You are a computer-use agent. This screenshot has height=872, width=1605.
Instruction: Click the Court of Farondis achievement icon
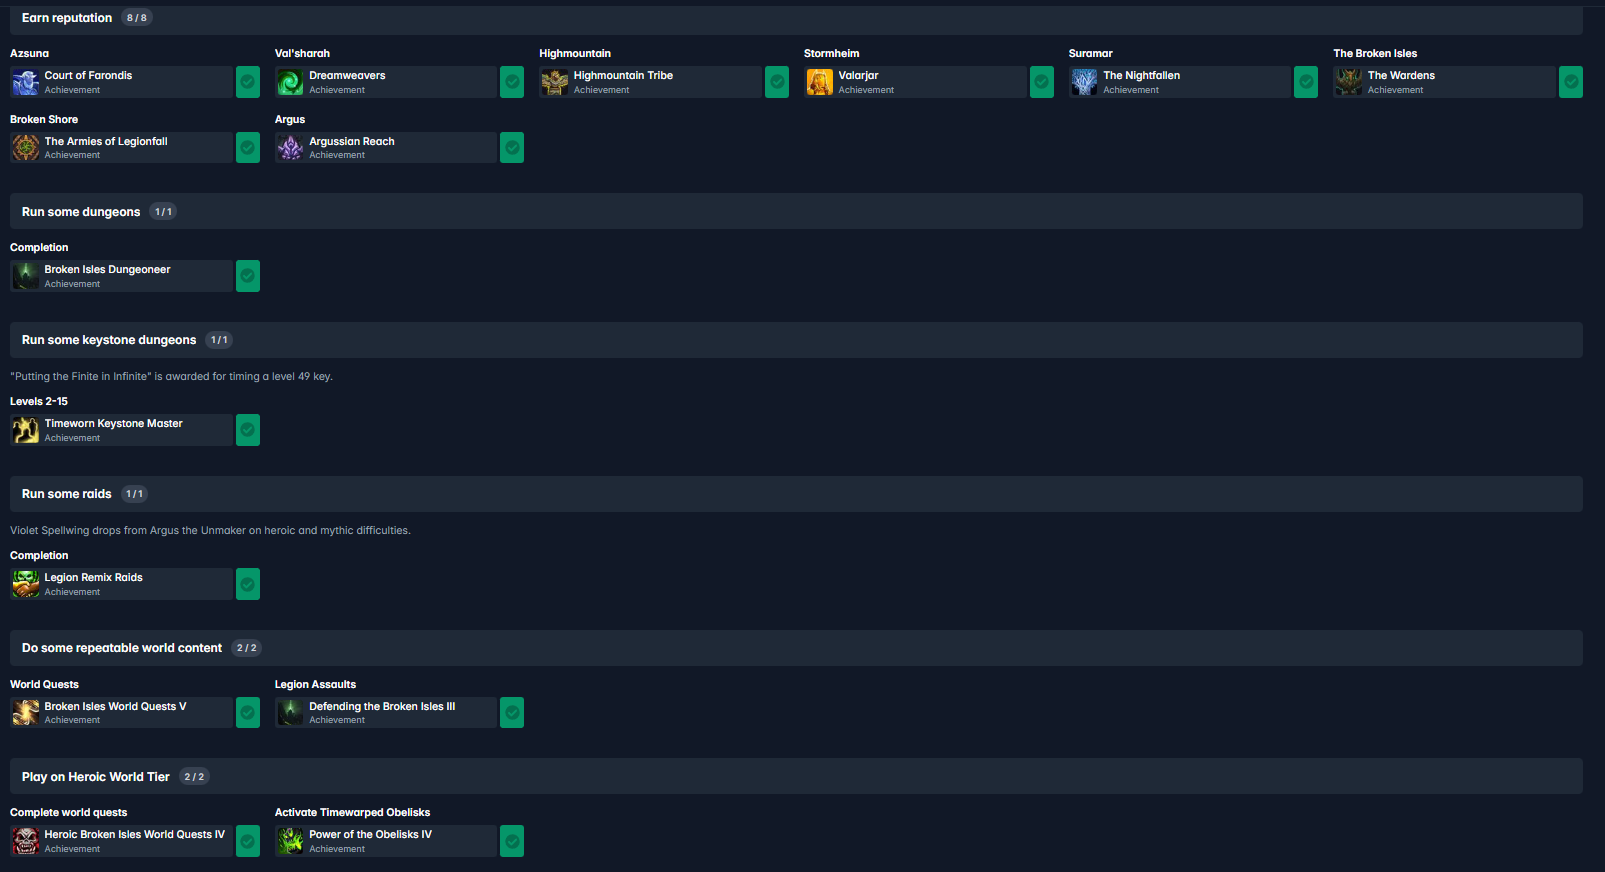coord(25,82)
